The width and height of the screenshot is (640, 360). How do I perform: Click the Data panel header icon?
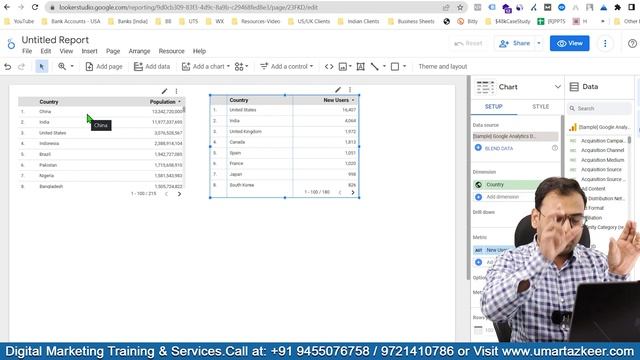574,87
